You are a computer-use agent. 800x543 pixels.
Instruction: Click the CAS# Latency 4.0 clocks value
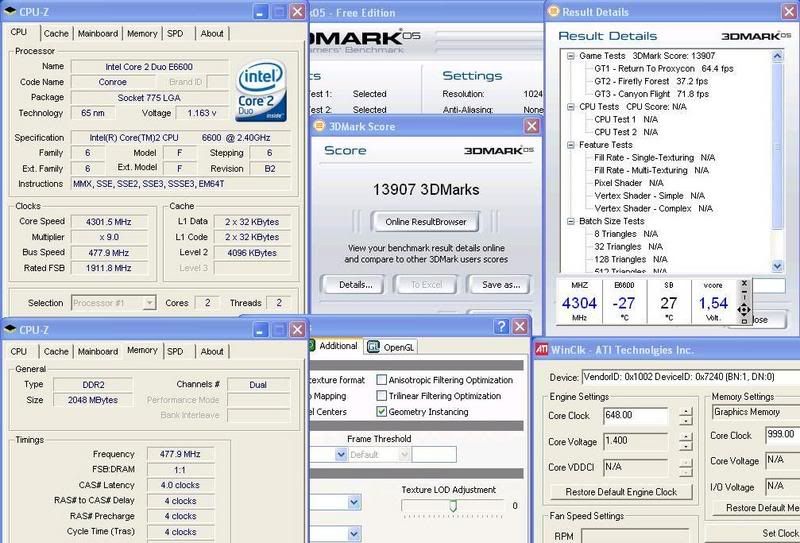tap(180, 485)
